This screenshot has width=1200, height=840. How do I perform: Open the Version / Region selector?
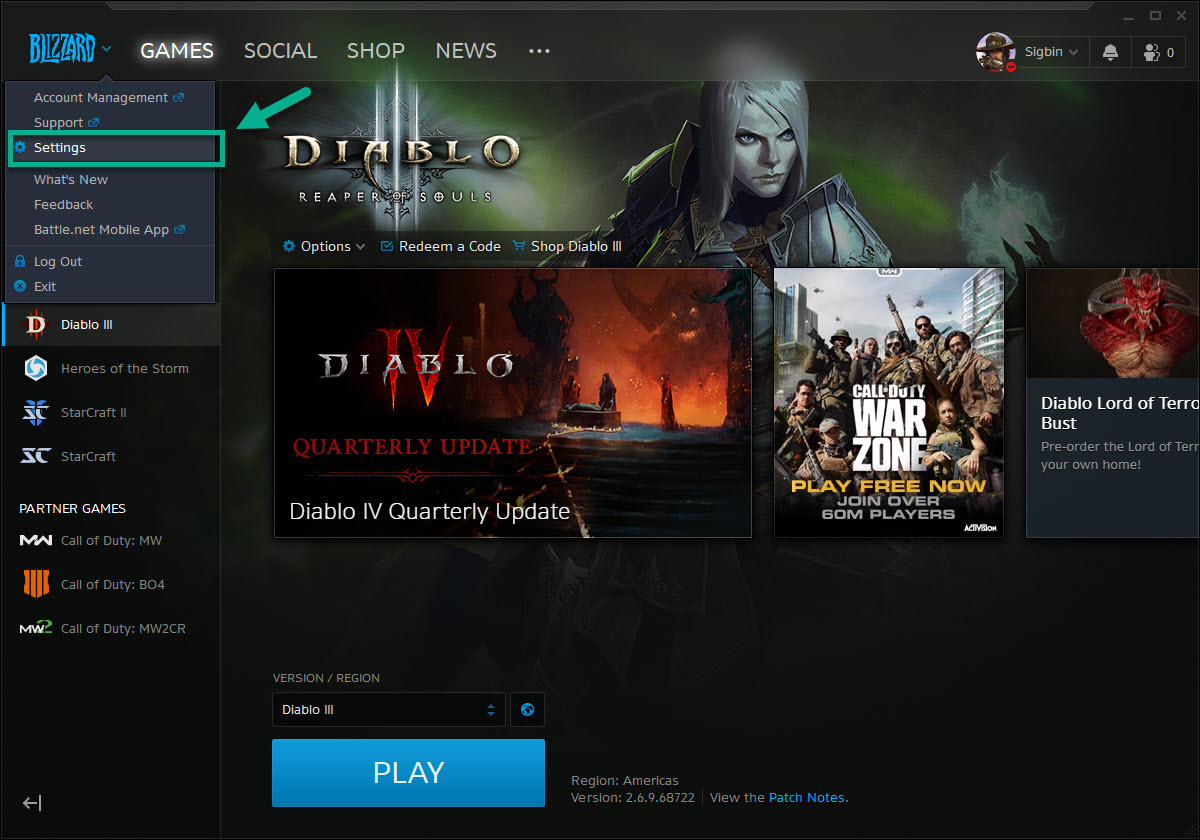[x=388, y=709]
